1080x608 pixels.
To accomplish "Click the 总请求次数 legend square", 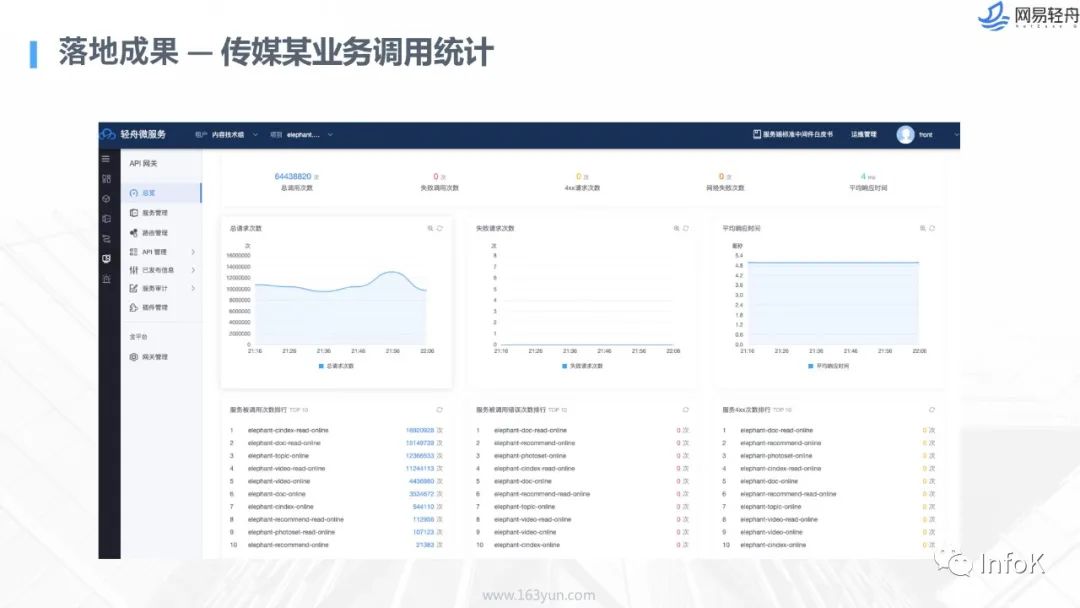I will tap(321, 366).
